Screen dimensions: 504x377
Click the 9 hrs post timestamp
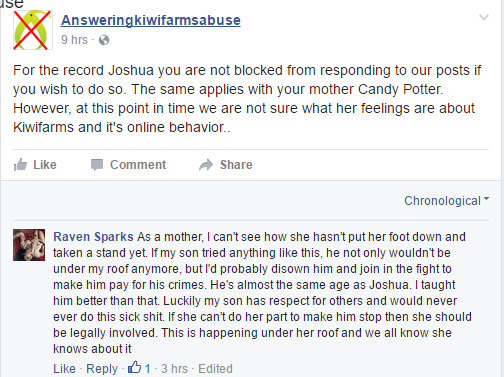tap(74, 40)
